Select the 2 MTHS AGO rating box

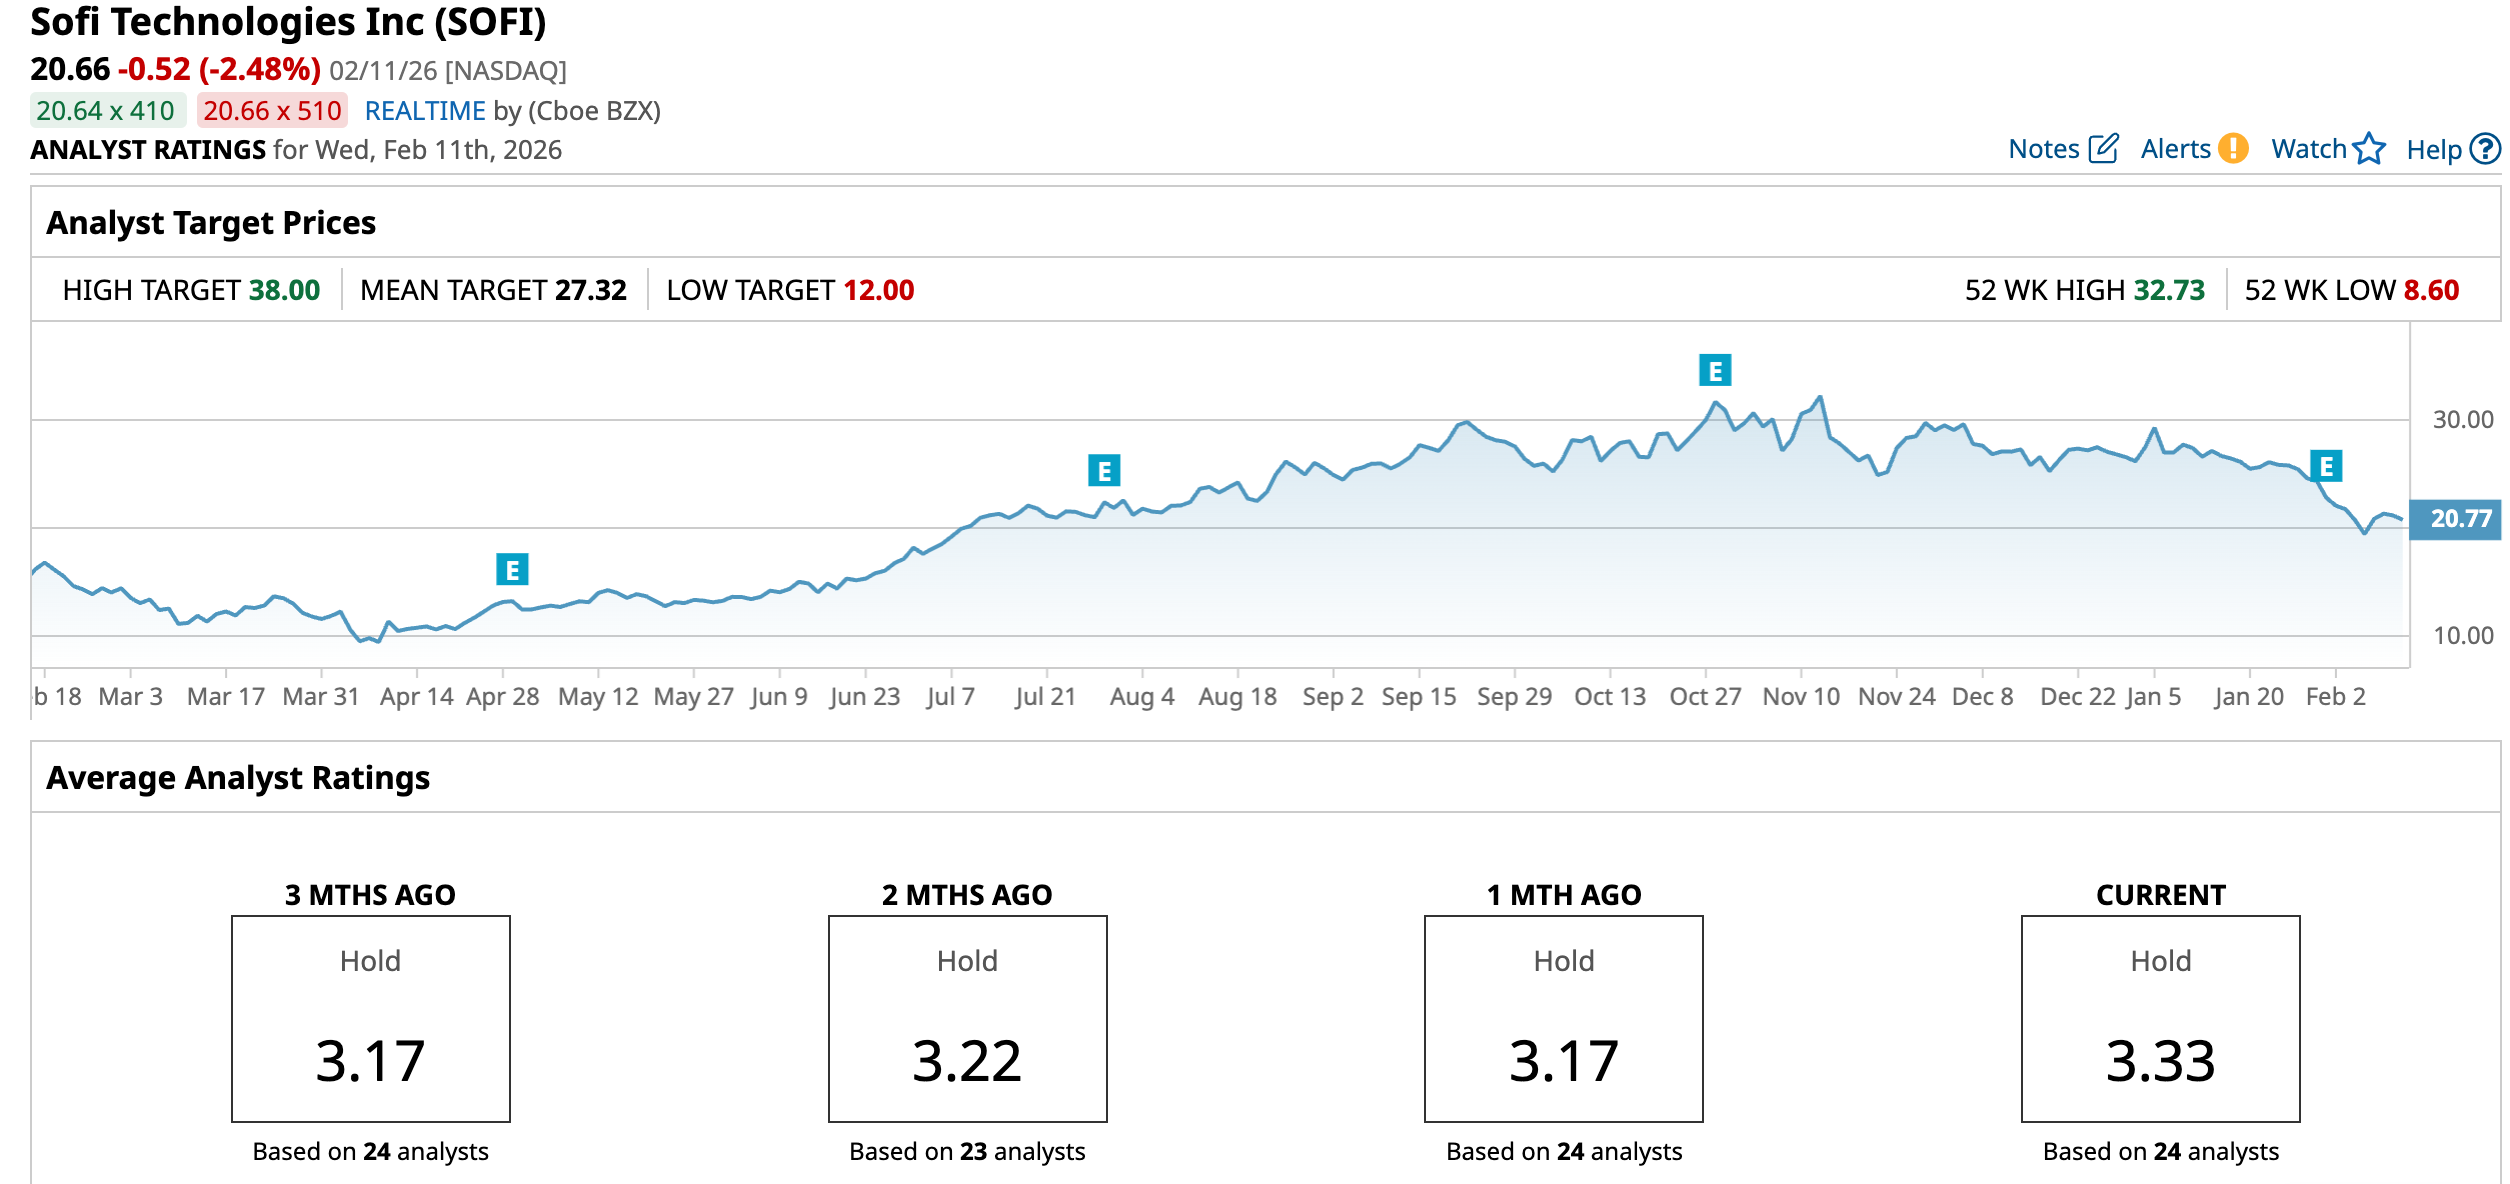point(967,1018)
